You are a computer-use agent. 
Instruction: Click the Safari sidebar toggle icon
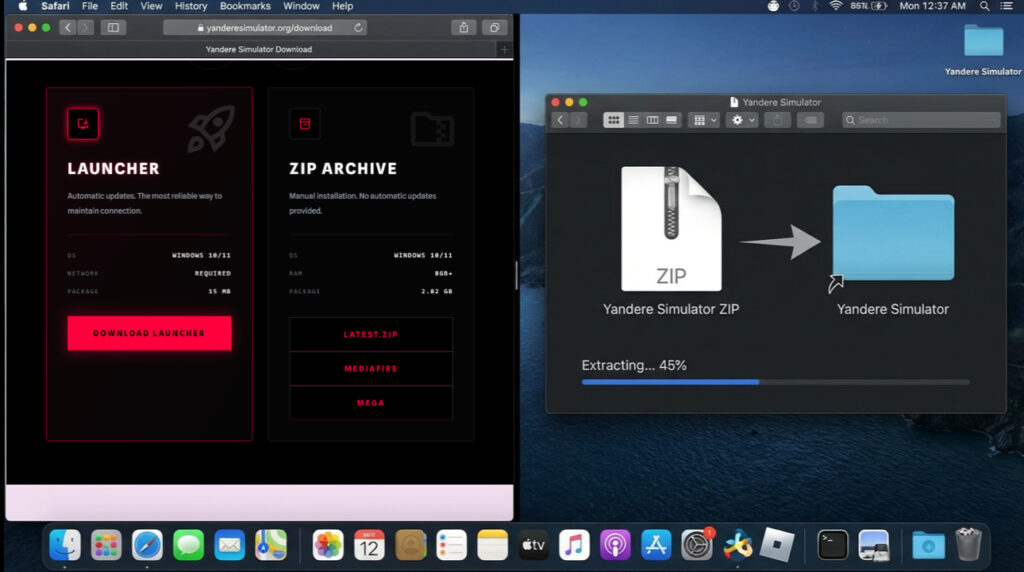113,27
